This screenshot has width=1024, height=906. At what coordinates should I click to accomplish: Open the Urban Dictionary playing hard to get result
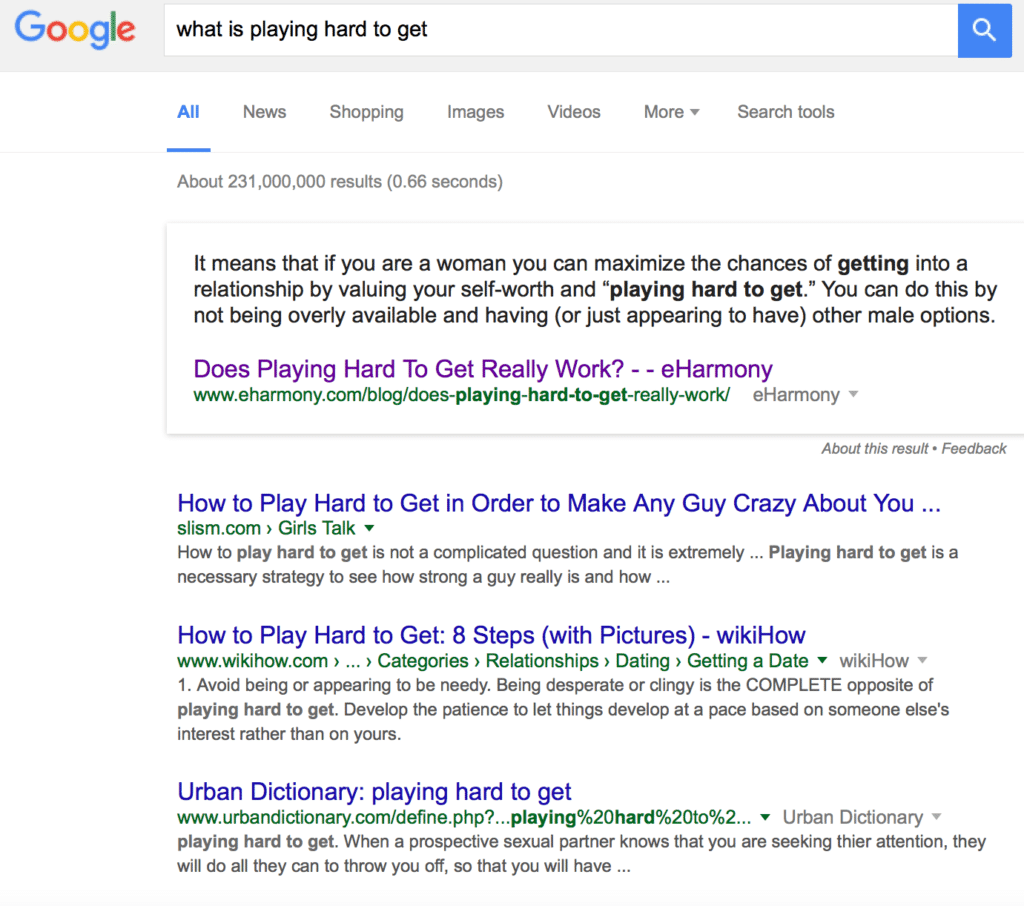coord(374,792)
